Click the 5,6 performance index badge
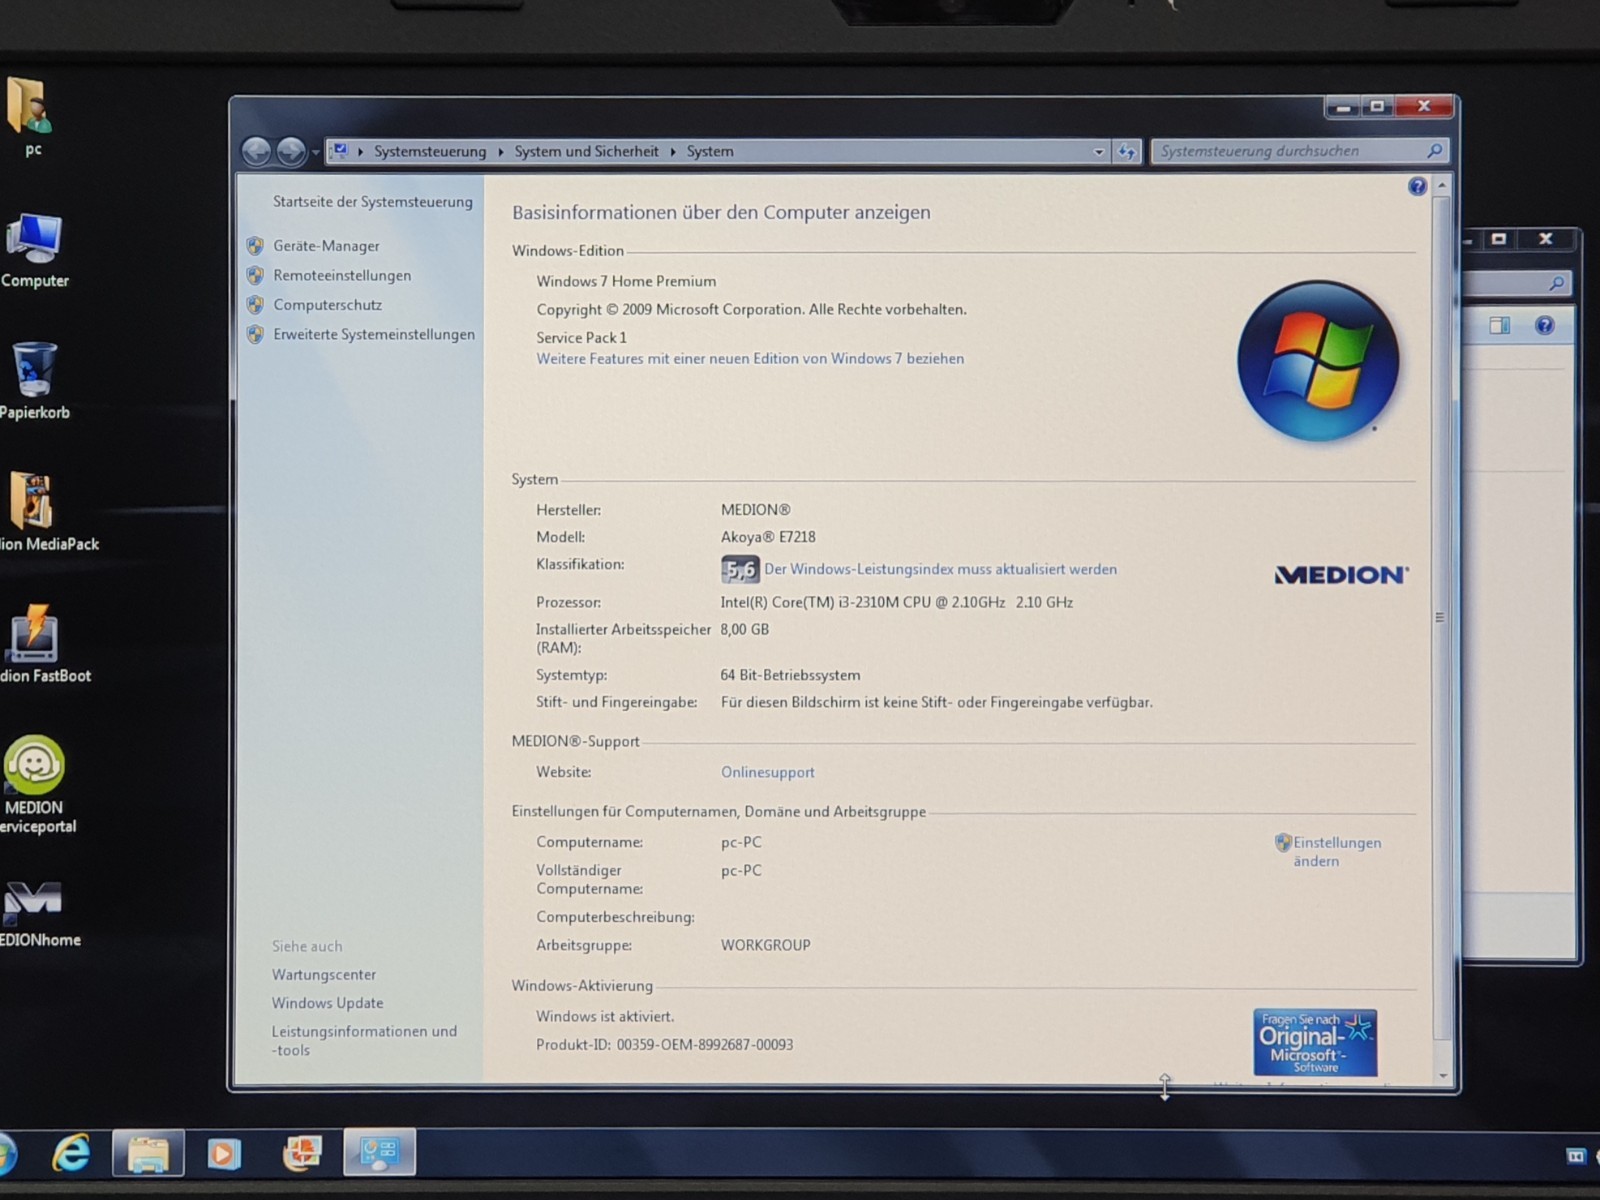1600x1200 pixels. tap(740, 570)
